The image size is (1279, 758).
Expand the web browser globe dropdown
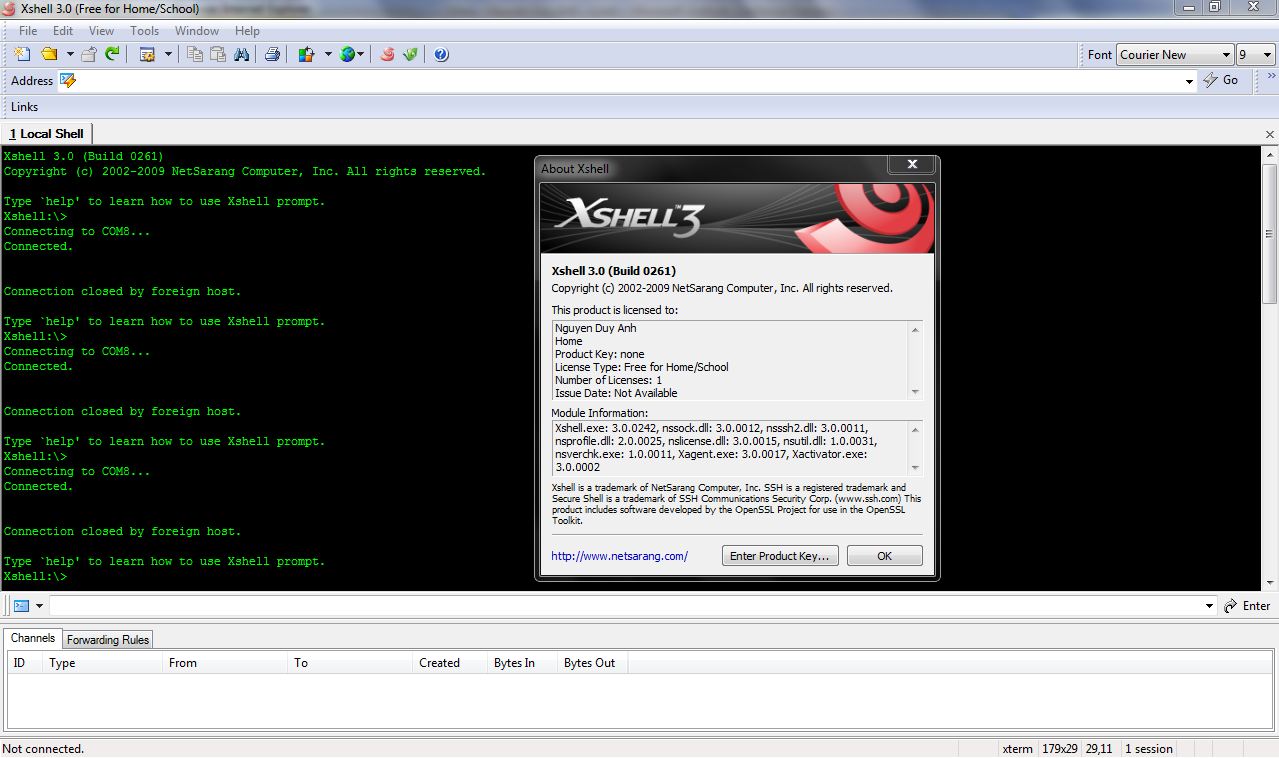(361, 54)
